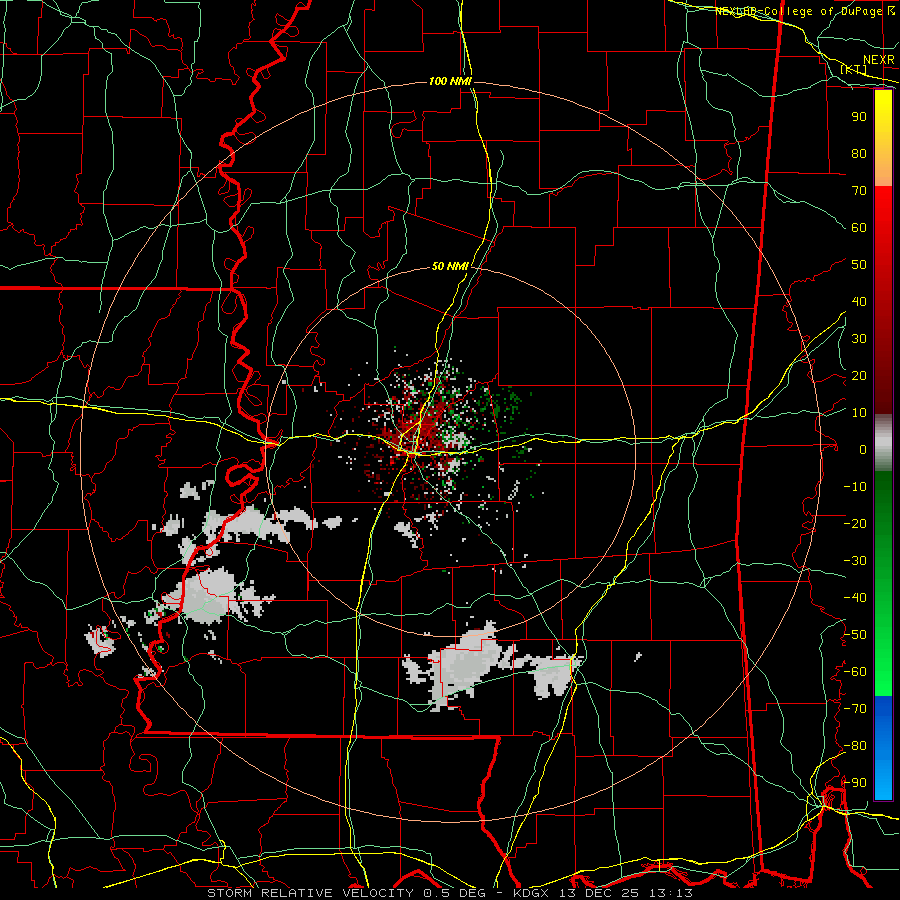Select the blue segment of color bar
Image resolution: width=900 pixels, height=900 pixels.
click(883, 748)
